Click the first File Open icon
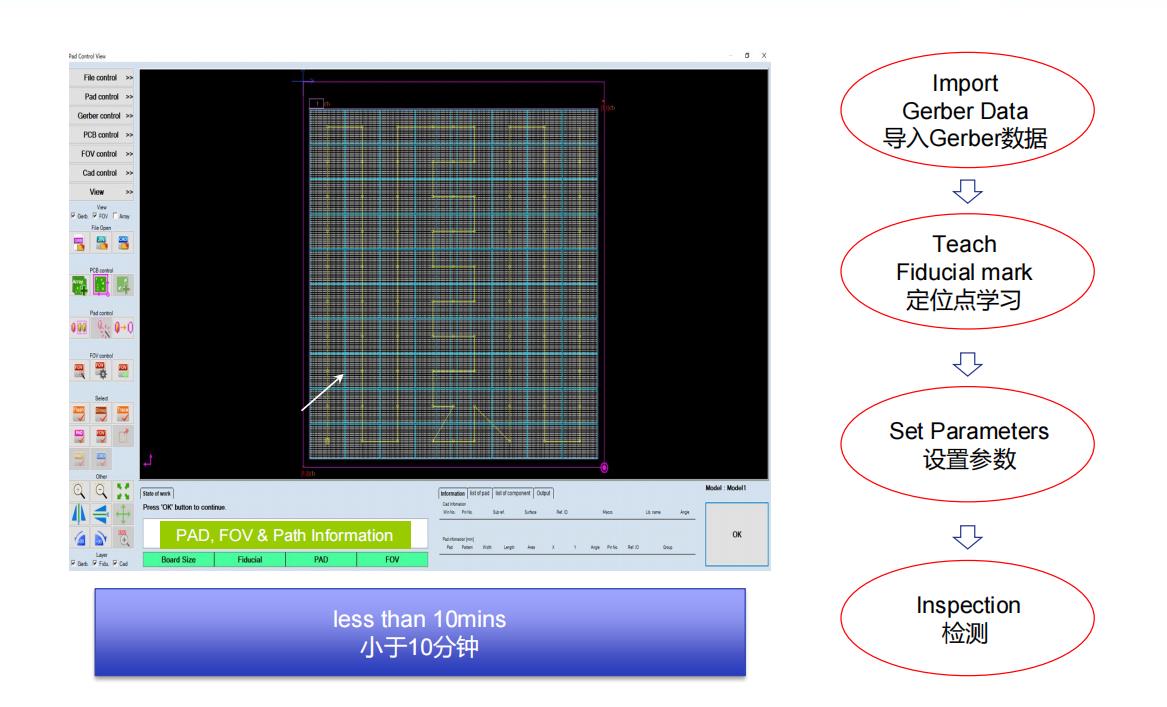This screenshot has width=1167, height=707. (79, 241)
